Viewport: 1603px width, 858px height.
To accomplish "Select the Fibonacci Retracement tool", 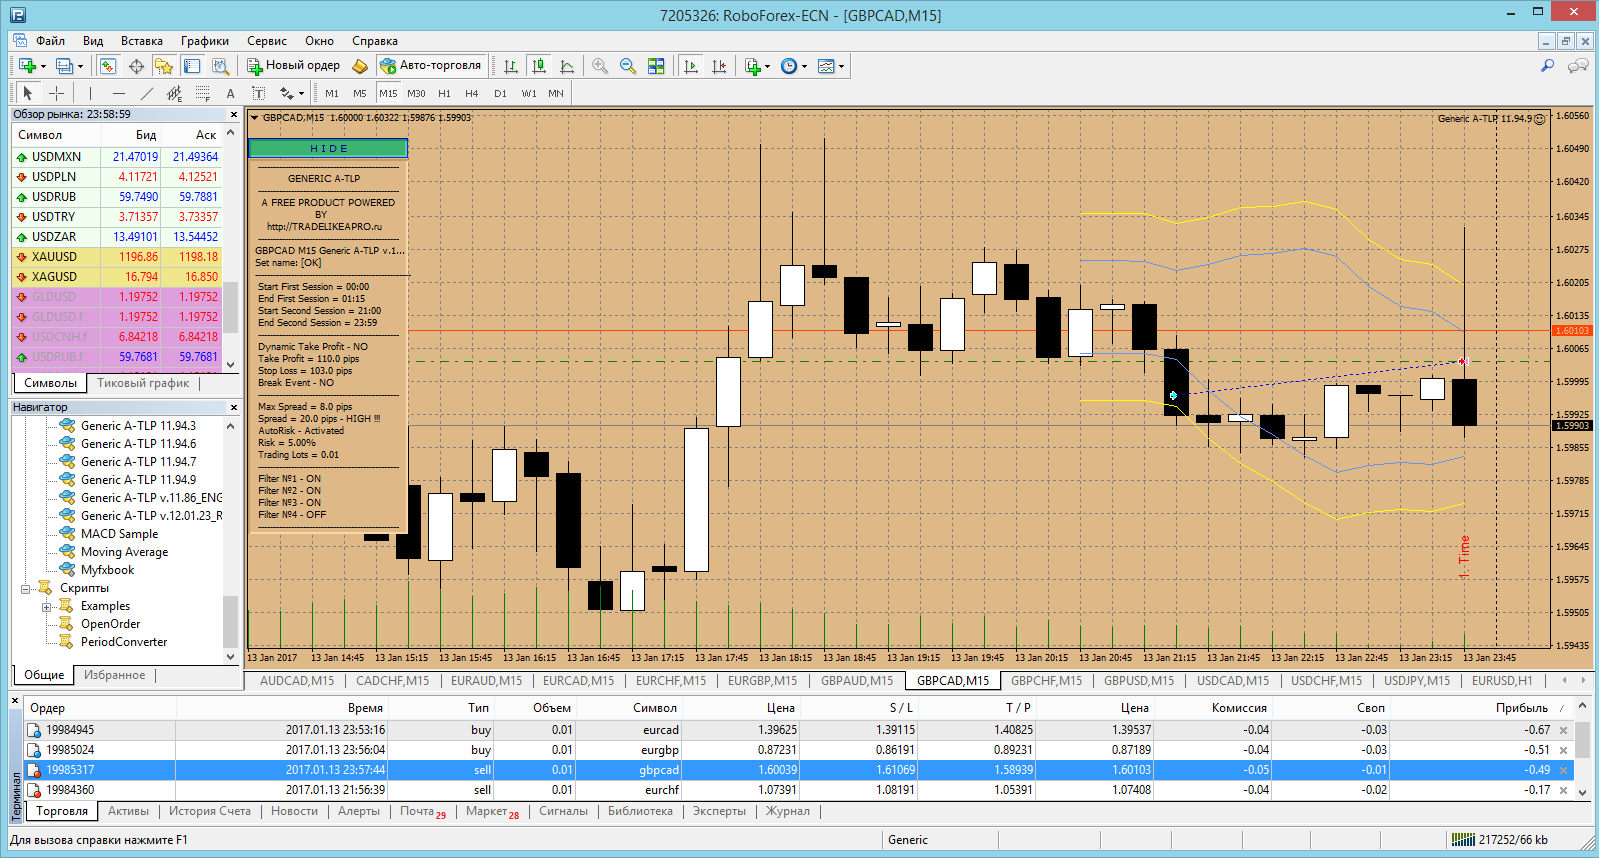I will (202, 93).
